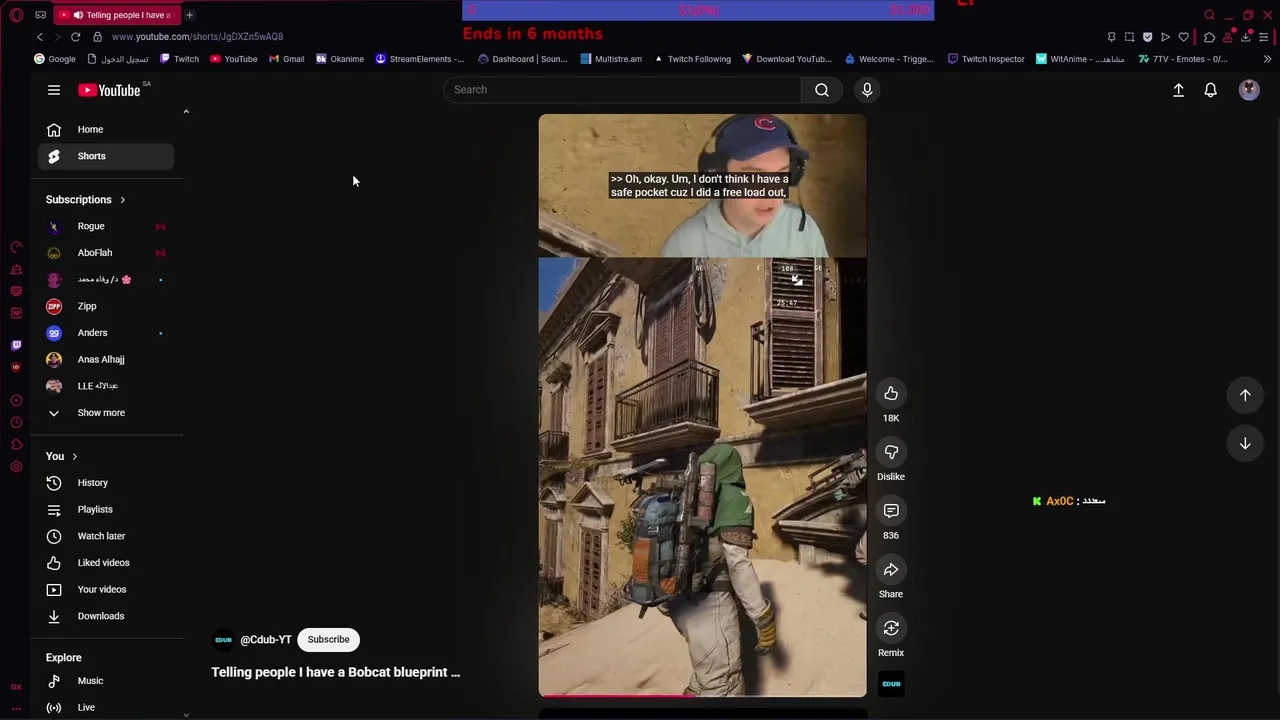Click the site security padlock
1280x720 pixels.
click(97, 37)
